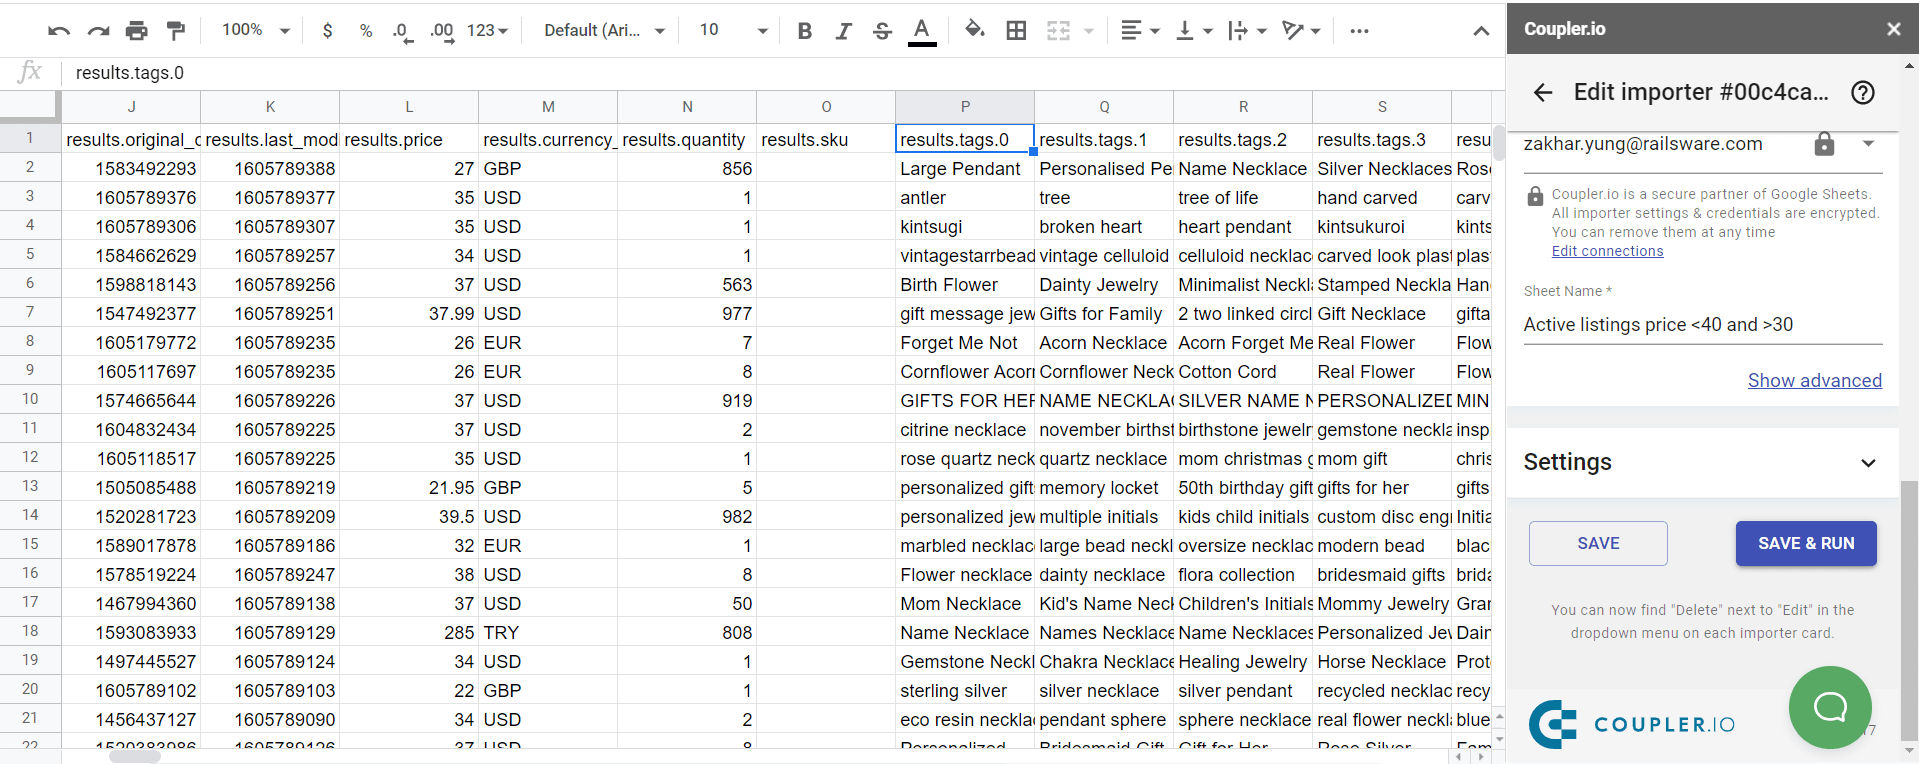
Task: Expand the Settings section
Action: coord(1701,462)
